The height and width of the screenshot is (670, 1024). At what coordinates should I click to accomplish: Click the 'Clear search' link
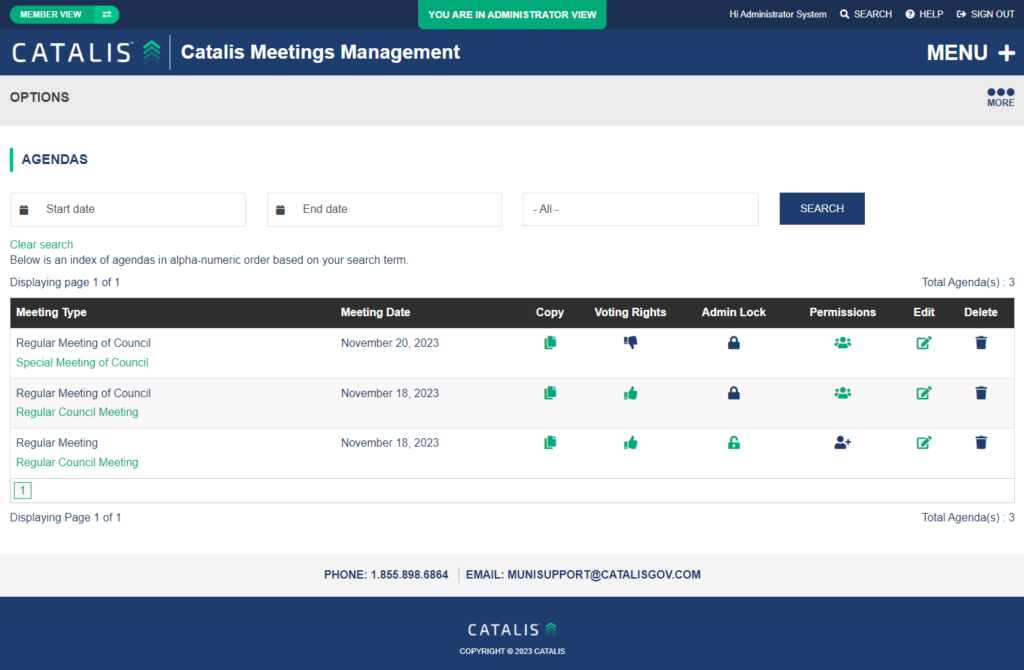tap(41, 244)
